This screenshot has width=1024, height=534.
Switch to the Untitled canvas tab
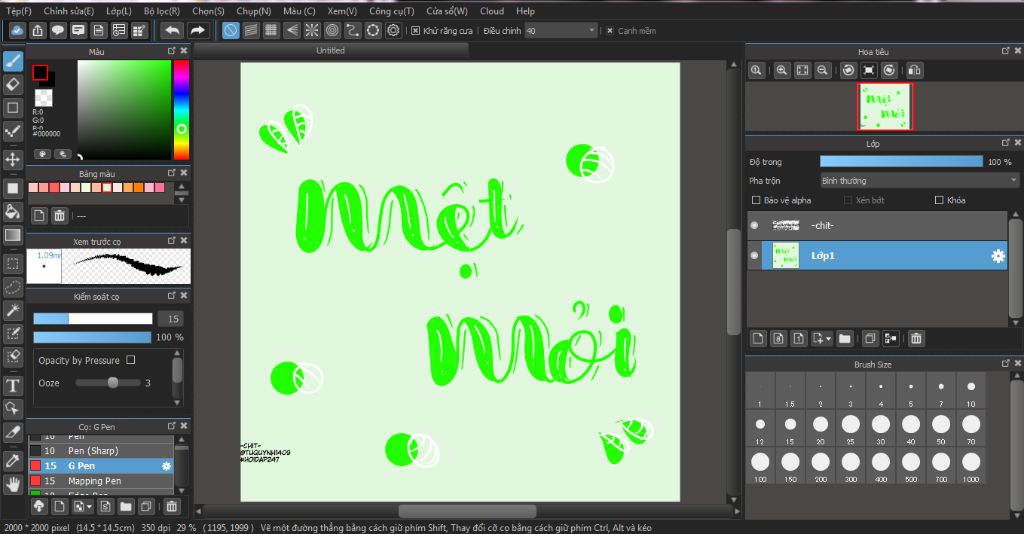coord(330,50)
